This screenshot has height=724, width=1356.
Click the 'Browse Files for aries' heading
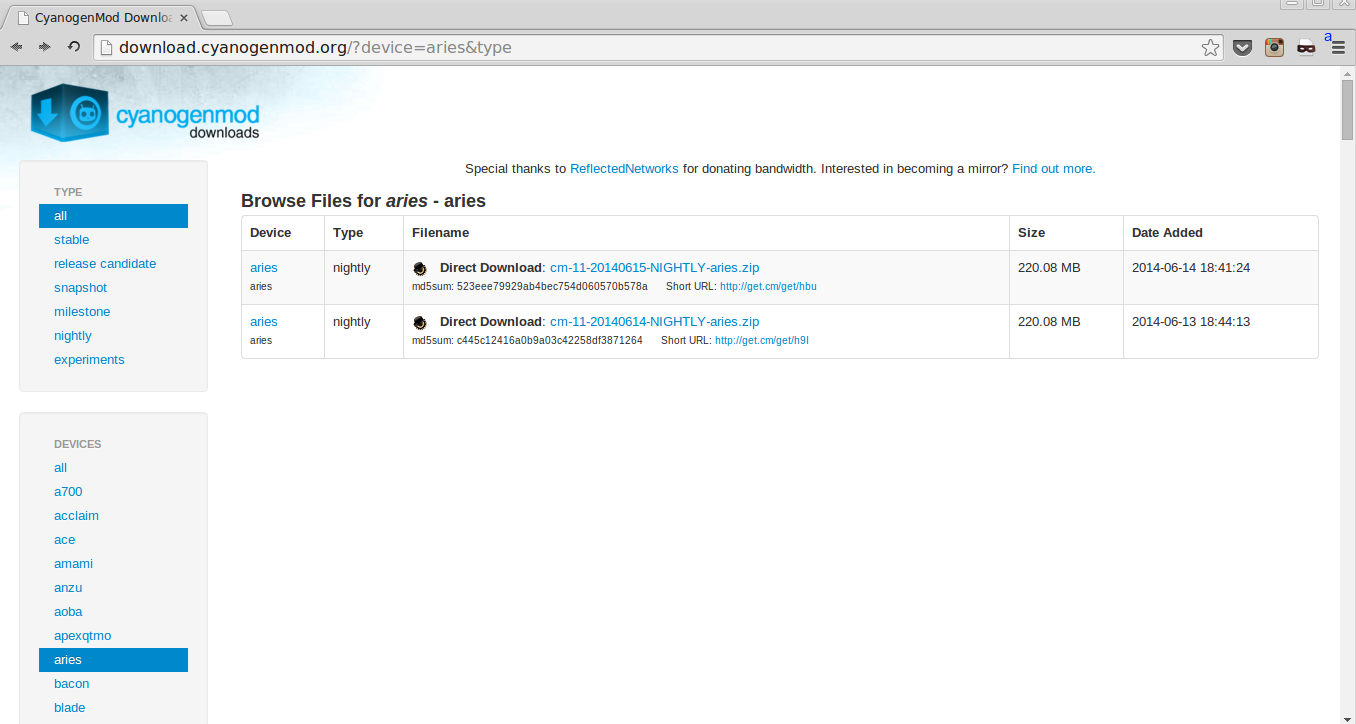click(x=363, y=201)
